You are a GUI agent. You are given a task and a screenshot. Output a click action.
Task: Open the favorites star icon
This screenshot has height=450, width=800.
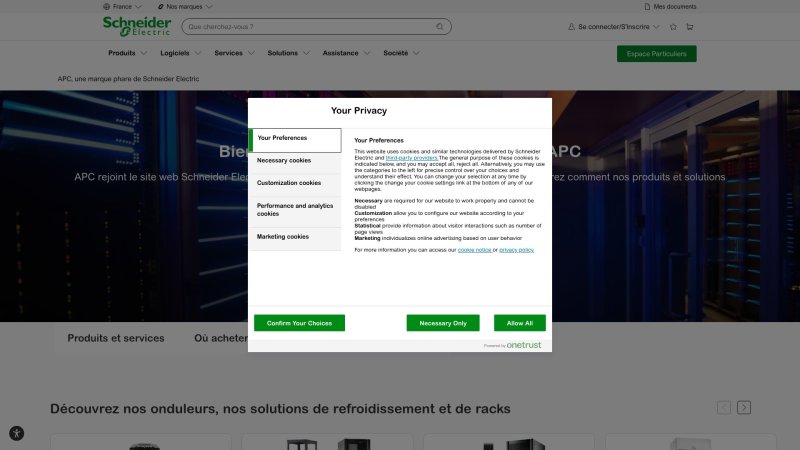672,27
